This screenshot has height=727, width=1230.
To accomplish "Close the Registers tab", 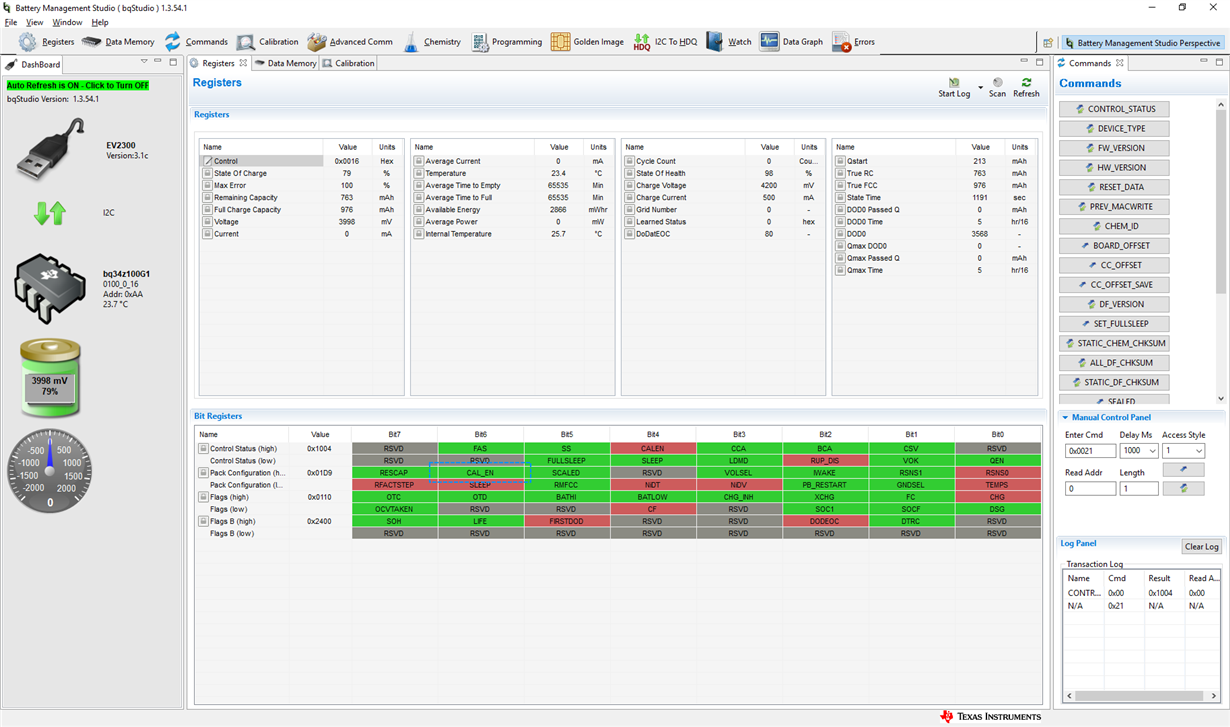I will tap(243, 63).
